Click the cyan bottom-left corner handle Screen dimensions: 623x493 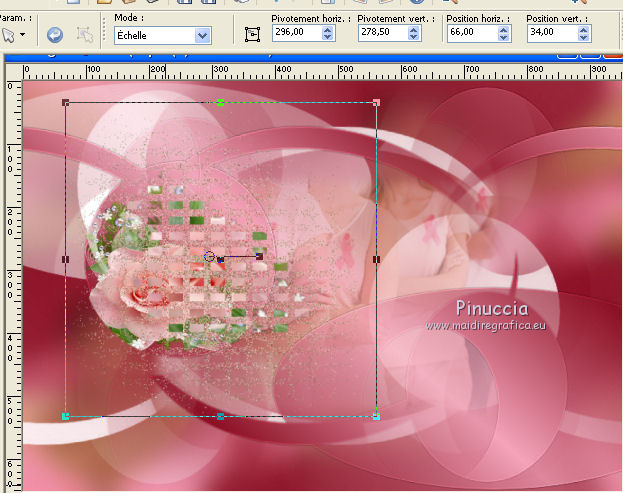click(66, 416)
